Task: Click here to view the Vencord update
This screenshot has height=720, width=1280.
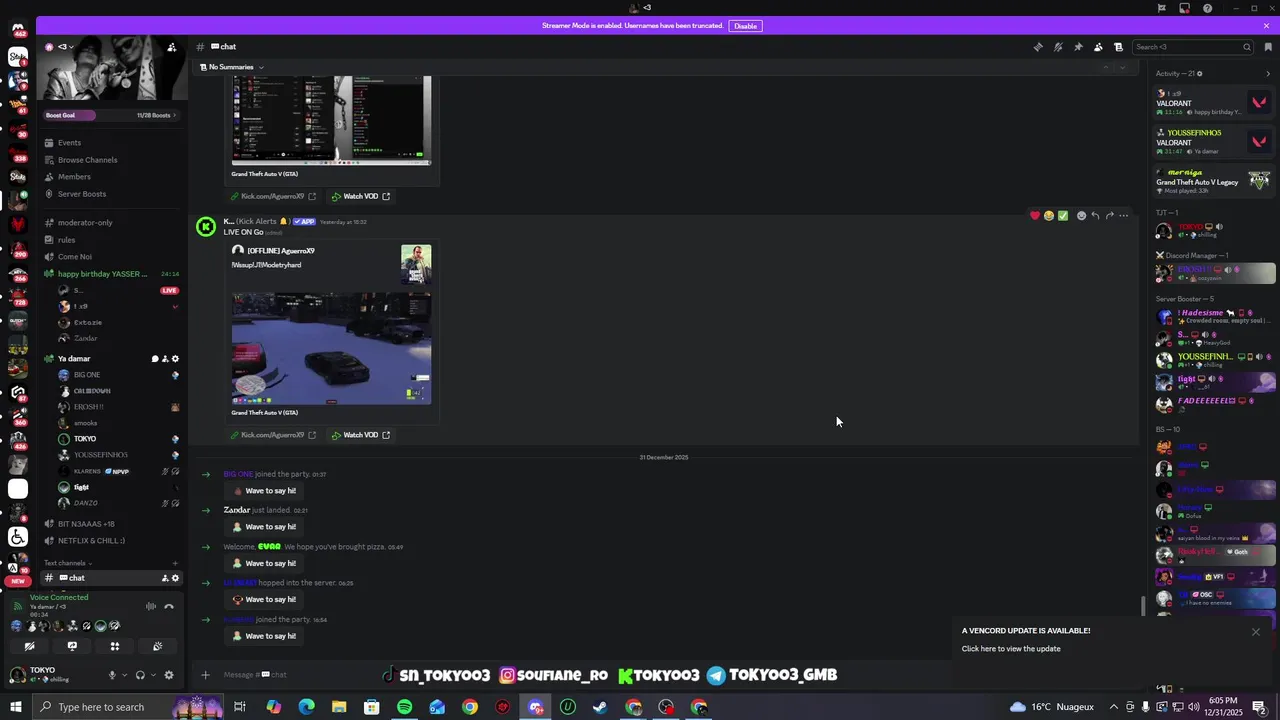Action: pyautogui.click(x=1011, y=649)
